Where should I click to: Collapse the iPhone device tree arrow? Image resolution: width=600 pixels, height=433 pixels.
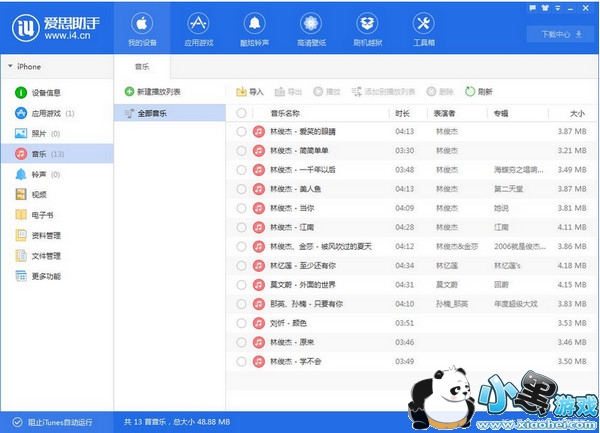point(10,66)
